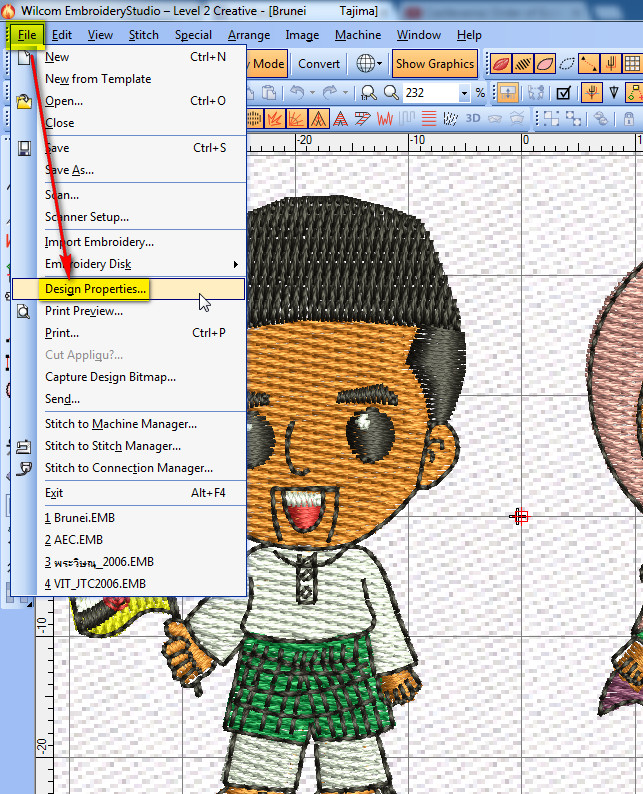Select Exit in File menu
Image resolution: width=643 pixels, height=794 pixels.
point(129,493)
